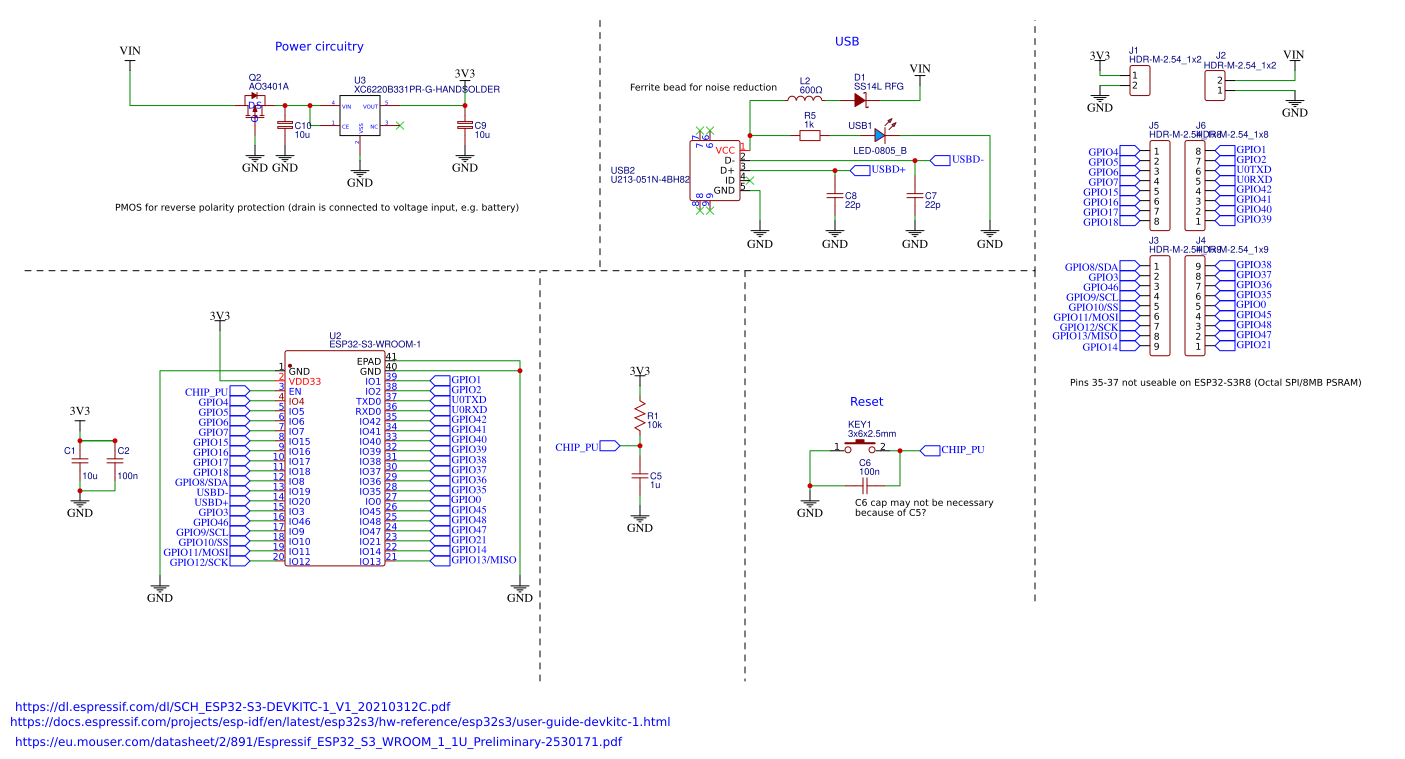Click the 'Power circuitry' section heading
The height and width of the screenshot is (759, 1405).
click(319, 46)
